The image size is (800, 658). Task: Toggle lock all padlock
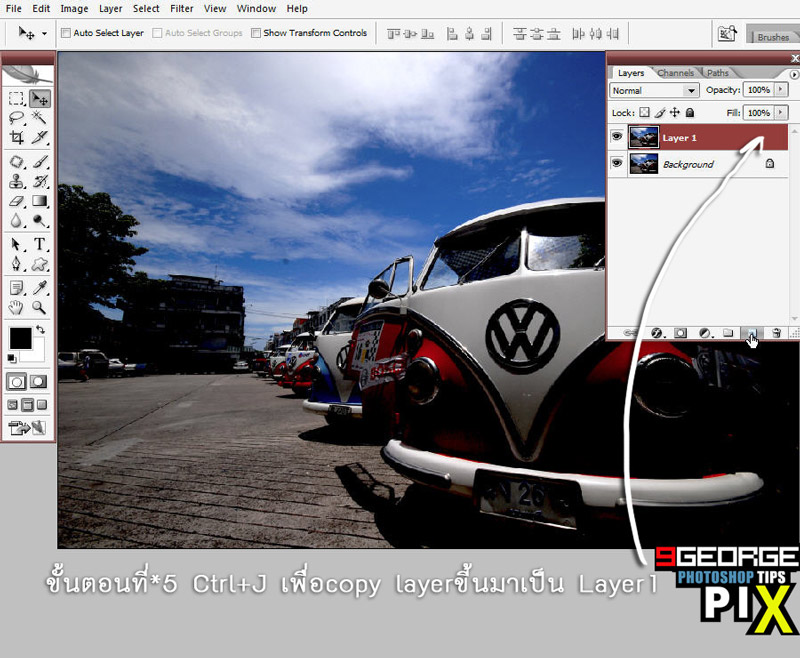click(x=690, y=112)
